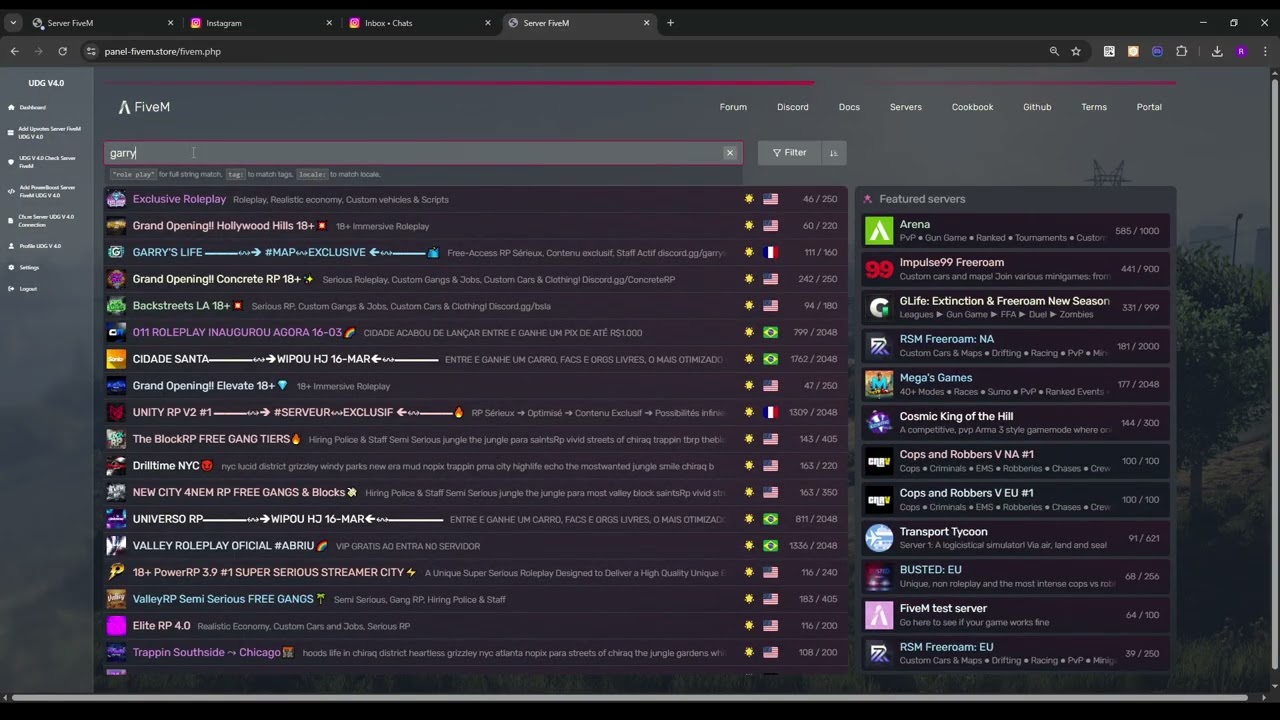The height and width of the screenshot is (720, 1280).
Task: Switch to the Instagram tab
Action: pyautogui.click(x=260, y=23)
